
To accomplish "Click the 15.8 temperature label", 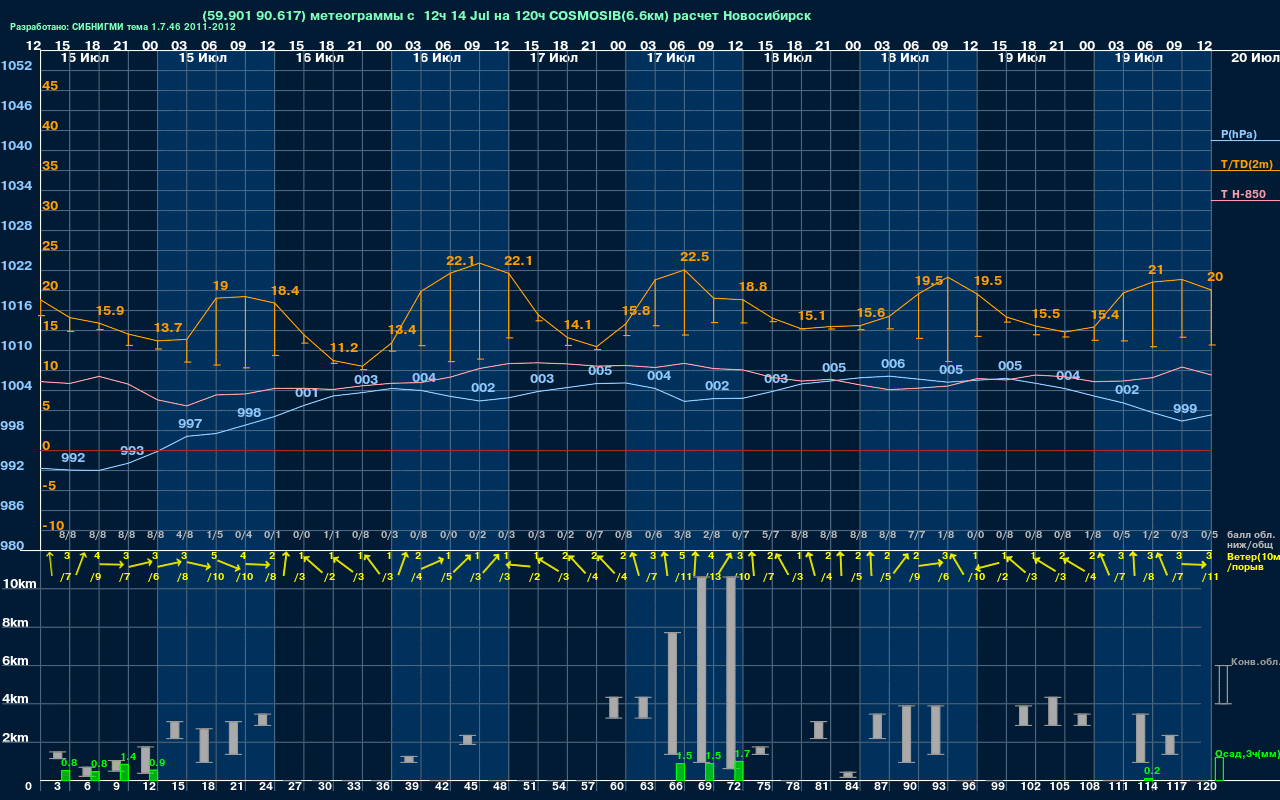I will click(x=636, y=311).
